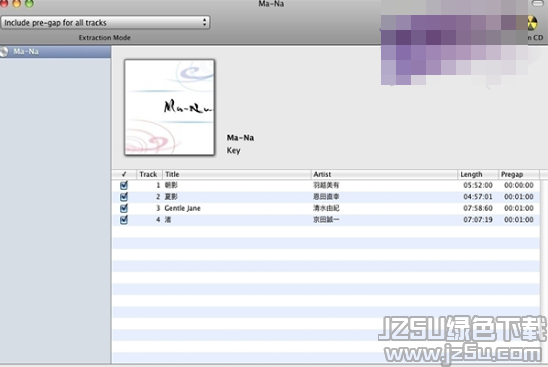The image size is (548, 367).
Task: Sort by the Artist column header
Action: coord(384,174)
